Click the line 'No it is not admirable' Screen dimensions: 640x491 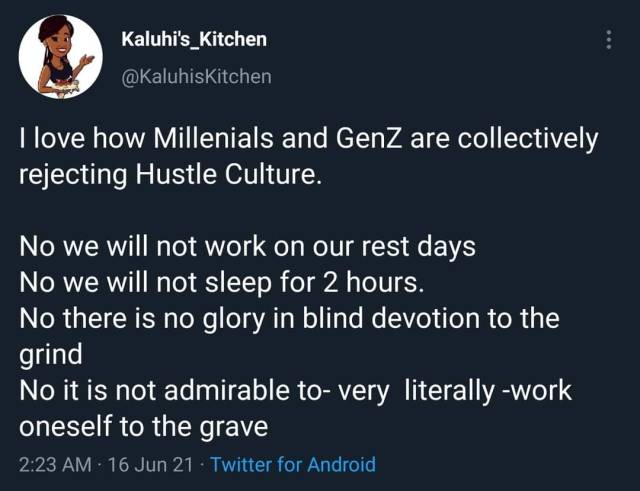tap(295, 391)
